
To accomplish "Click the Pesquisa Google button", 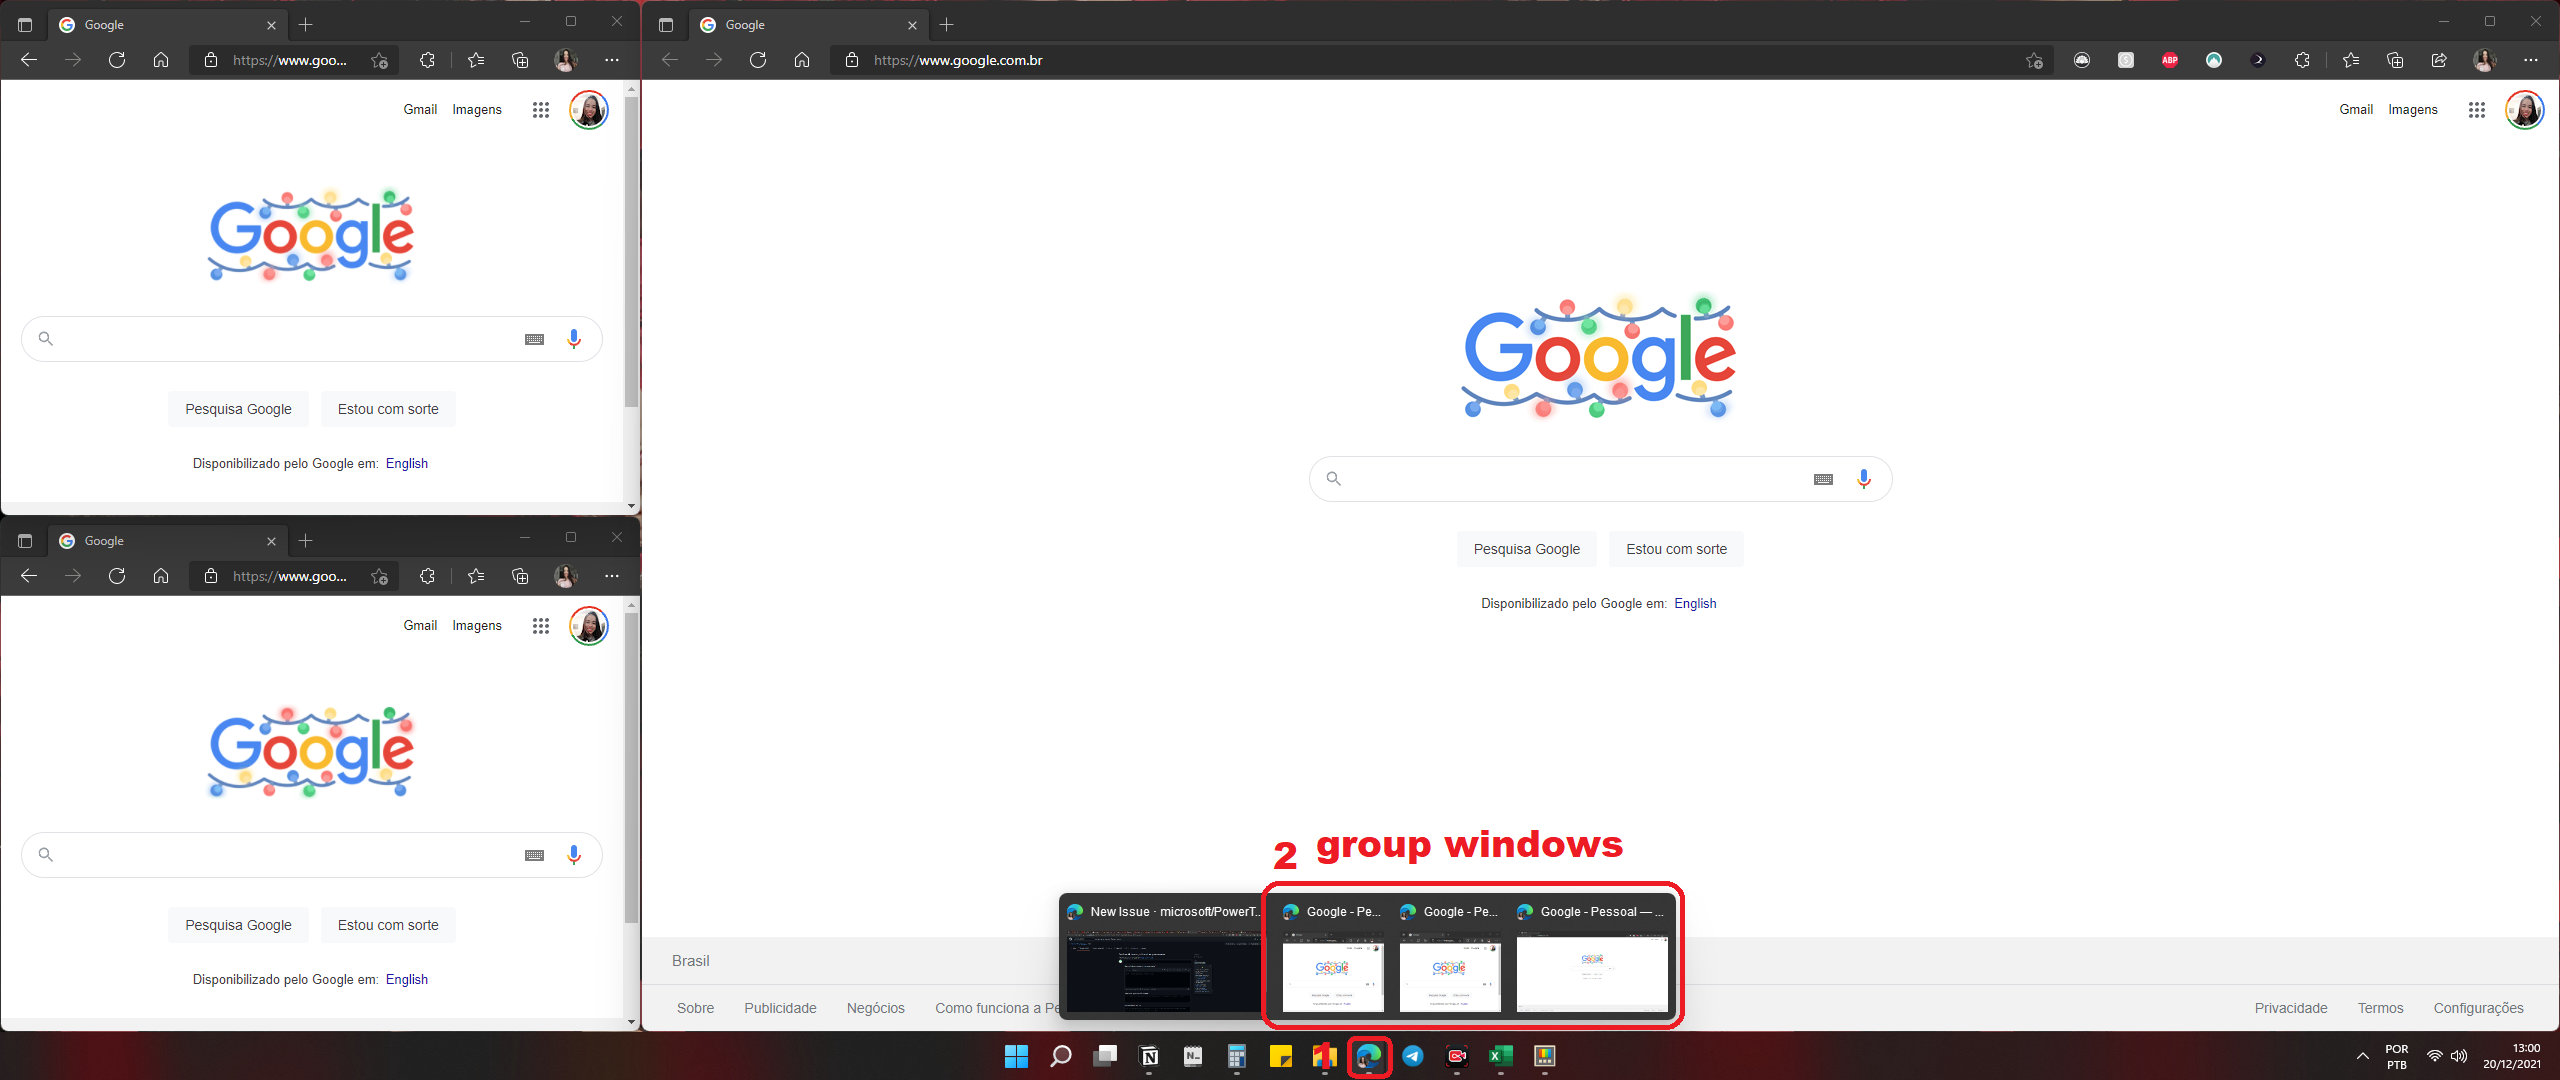I will point(1527,549).
